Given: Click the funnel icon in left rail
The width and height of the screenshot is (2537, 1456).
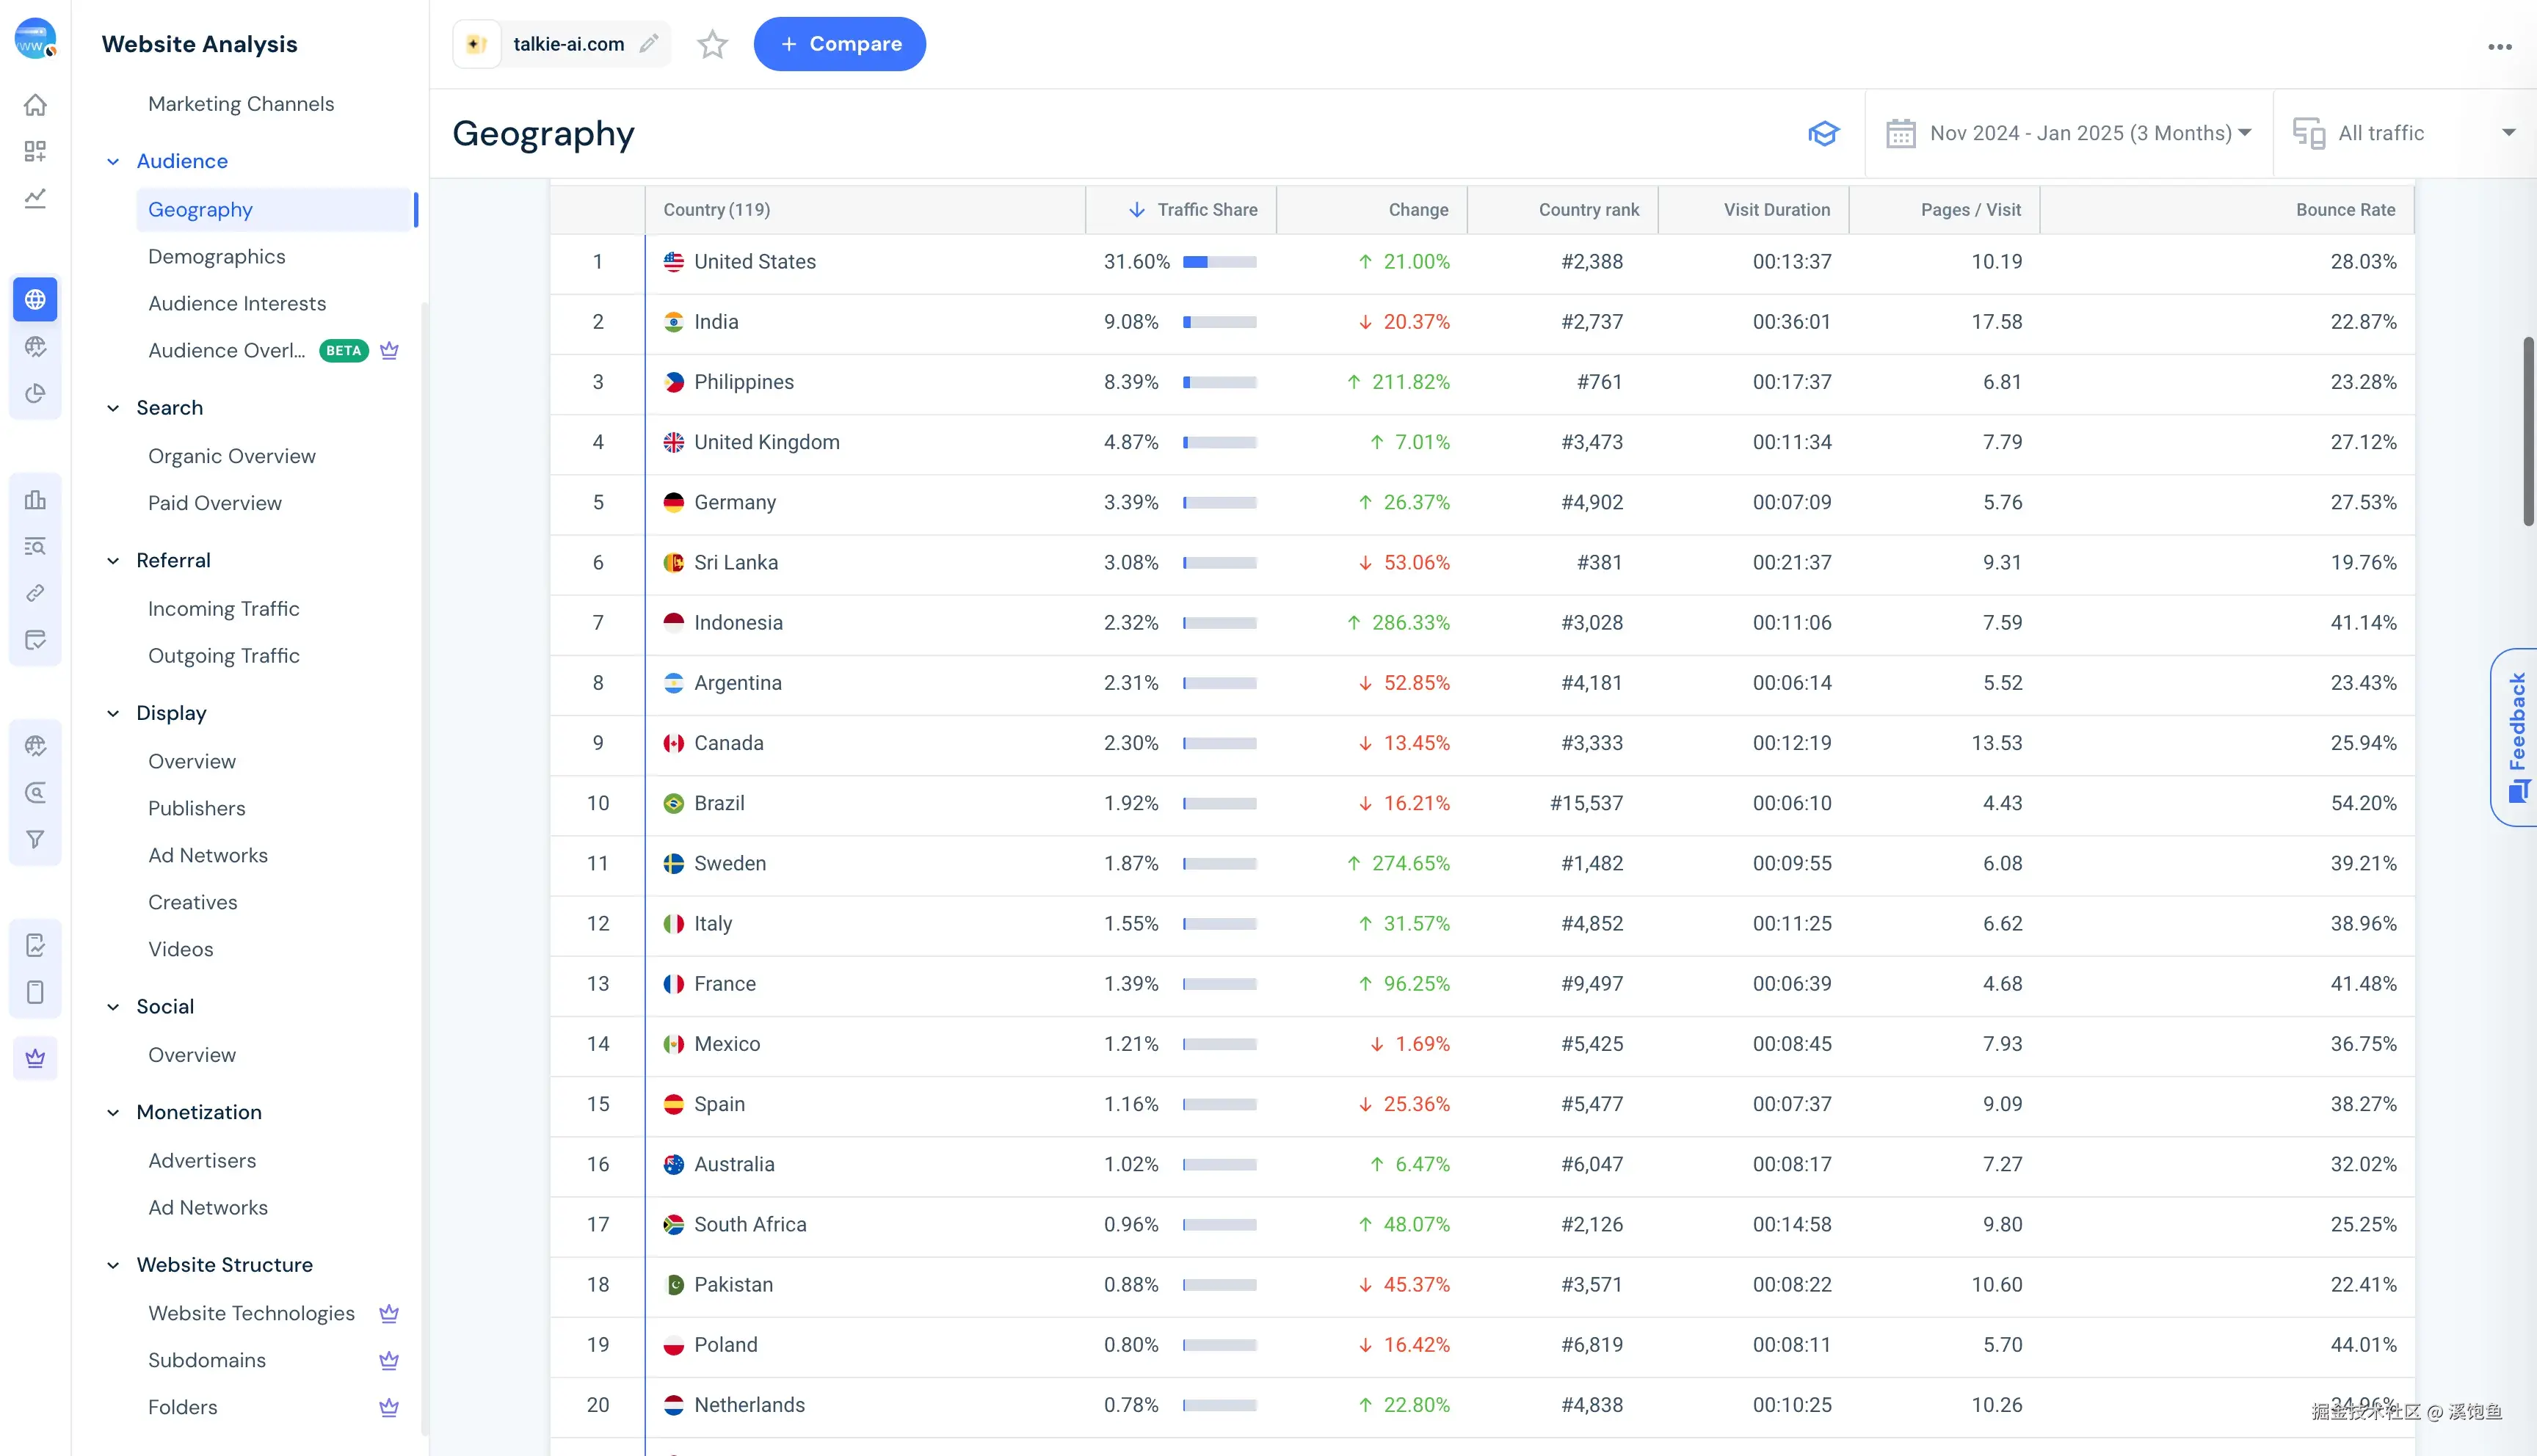Looking at the screenshot, I should 35,840.
